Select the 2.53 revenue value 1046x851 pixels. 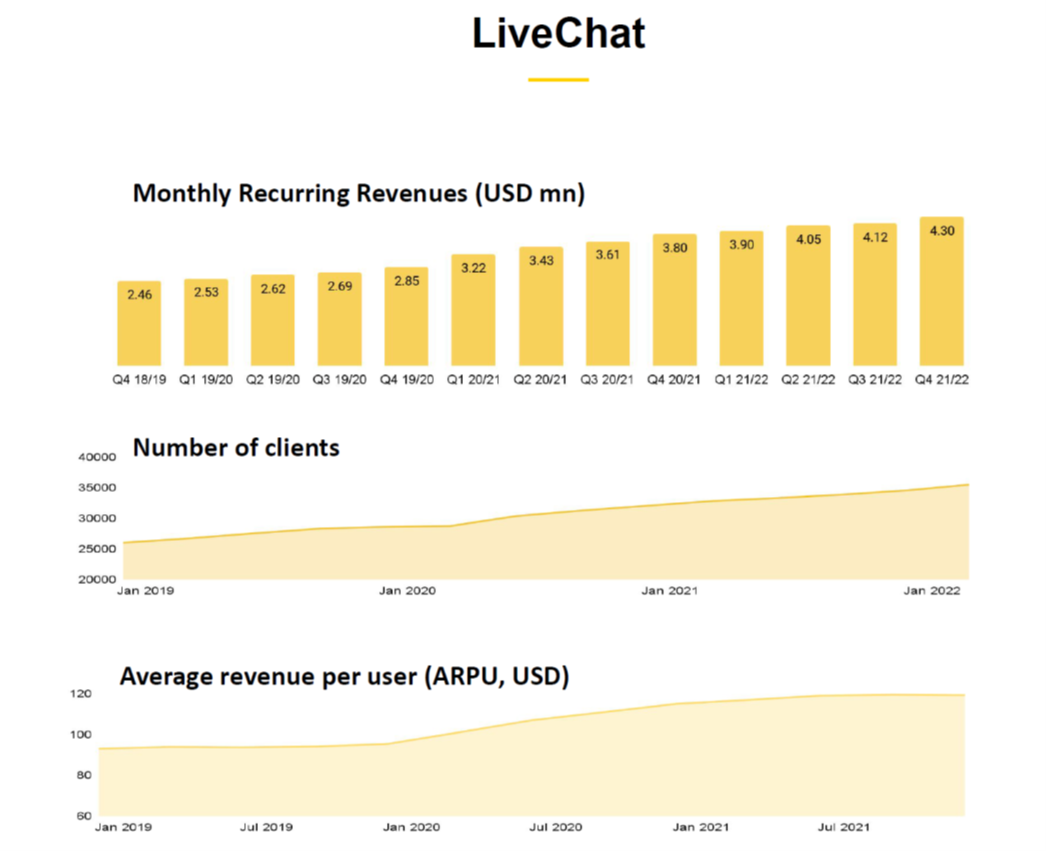tap(206, 291)
